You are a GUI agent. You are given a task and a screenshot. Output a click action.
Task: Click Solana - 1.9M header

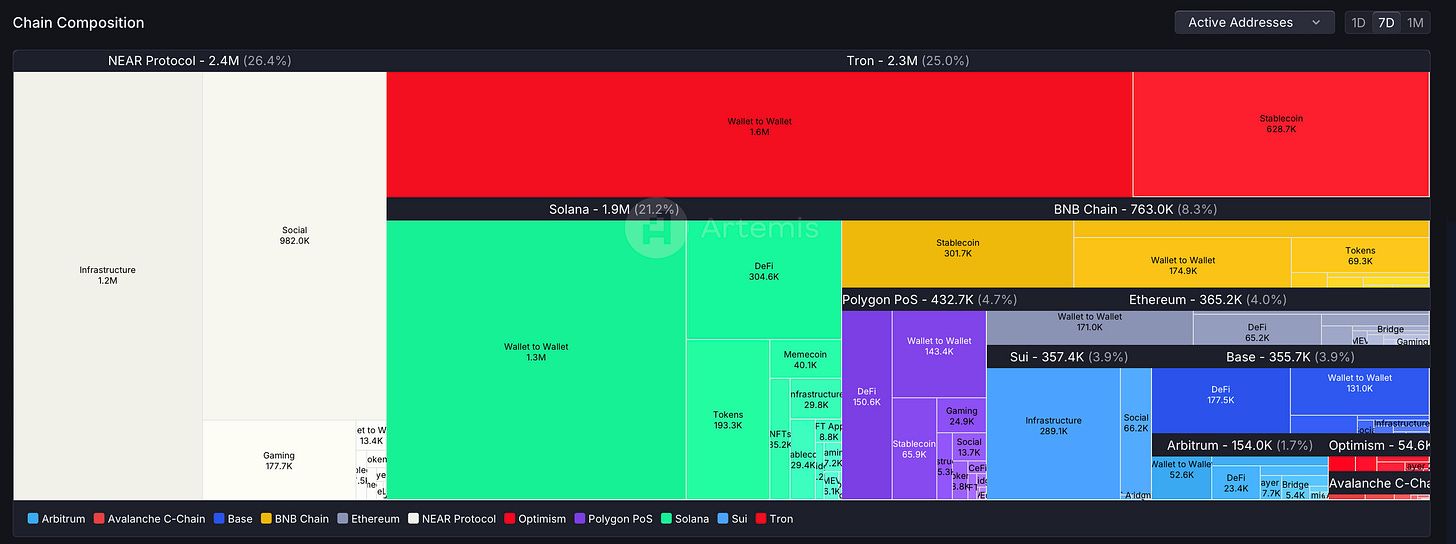pos(614,209)
